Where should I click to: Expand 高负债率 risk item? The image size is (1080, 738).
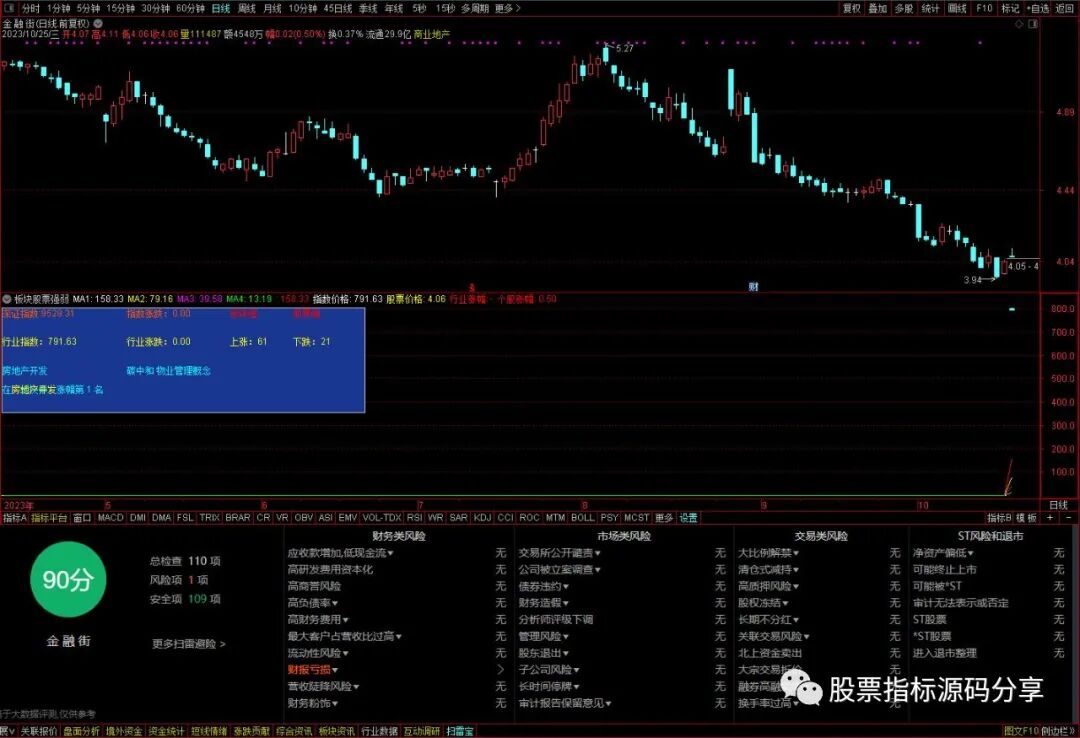pos(312,603)
